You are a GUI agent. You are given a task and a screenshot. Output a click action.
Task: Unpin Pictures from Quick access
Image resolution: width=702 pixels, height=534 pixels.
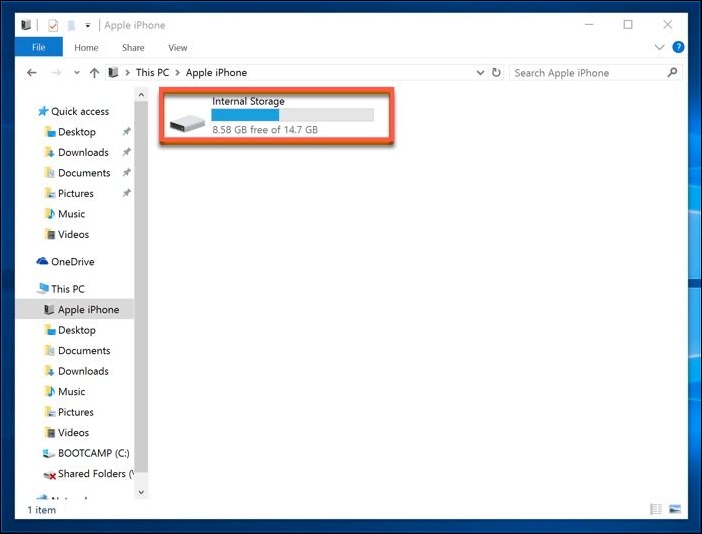coord(126,194)
